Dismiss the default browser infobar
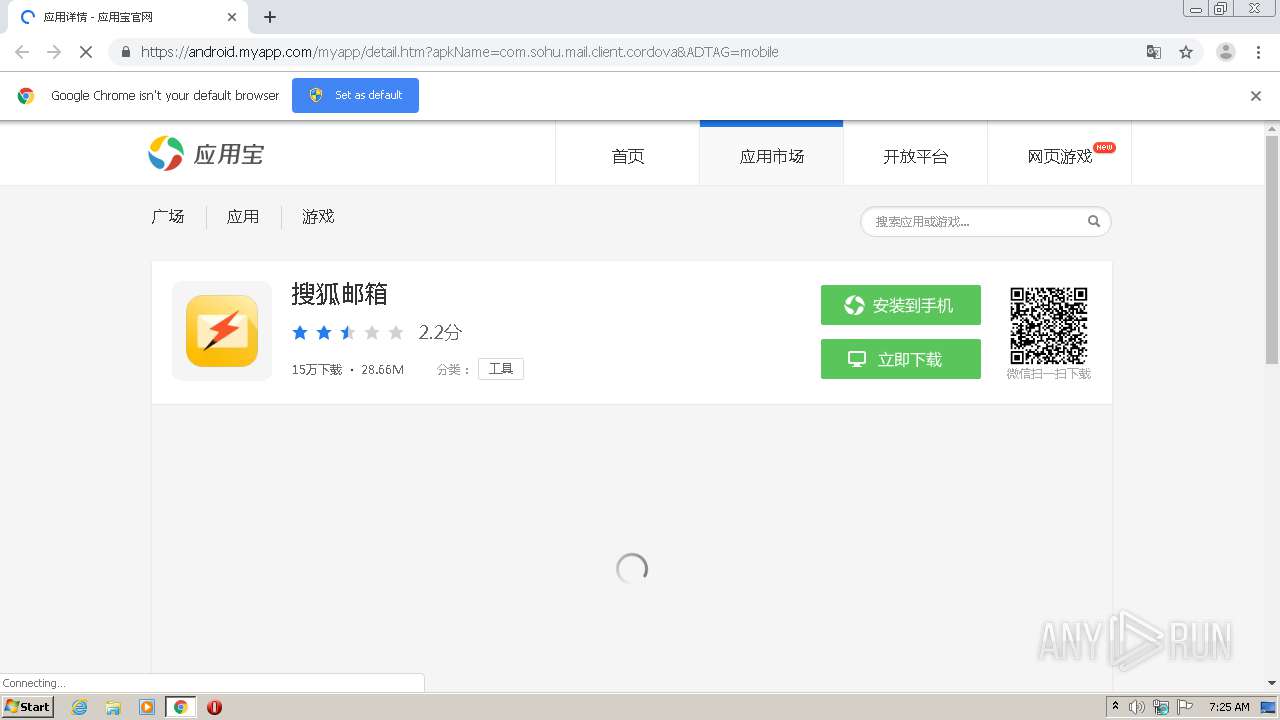Viewport: 1280px width, 720px height. (1256, 96)
